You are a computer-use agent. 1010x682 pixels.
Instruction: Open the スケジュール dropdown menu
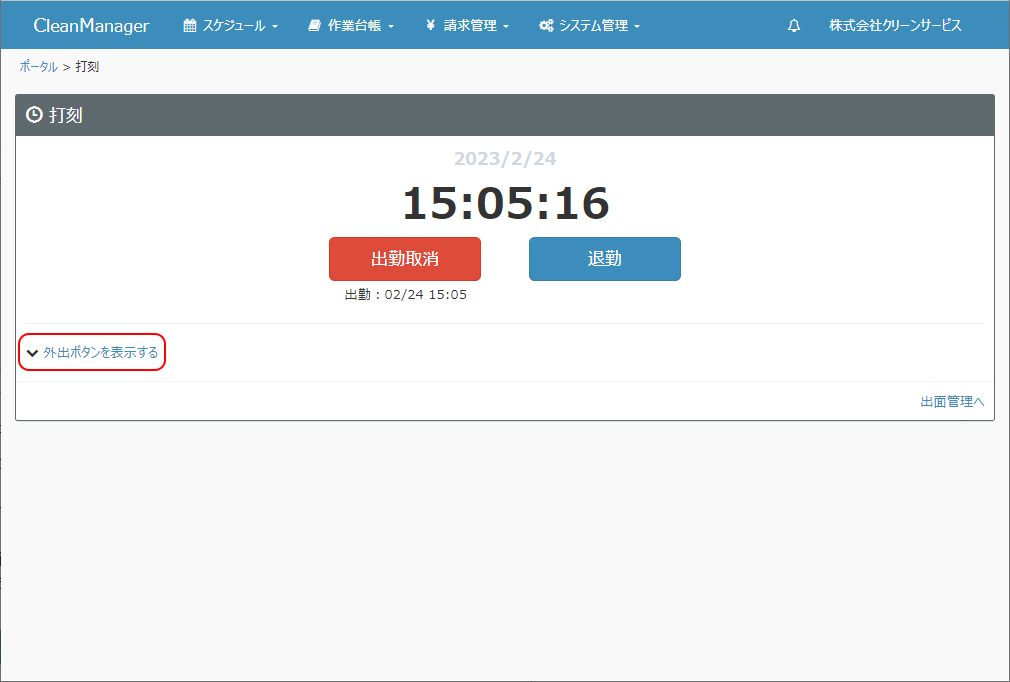(231, 26)
